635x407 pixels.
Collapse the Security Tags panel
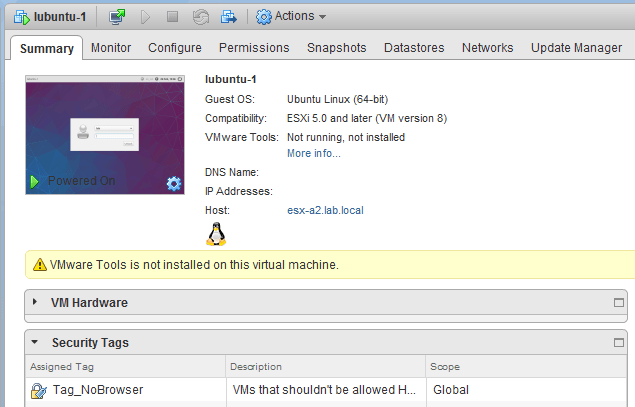(36, 343)
